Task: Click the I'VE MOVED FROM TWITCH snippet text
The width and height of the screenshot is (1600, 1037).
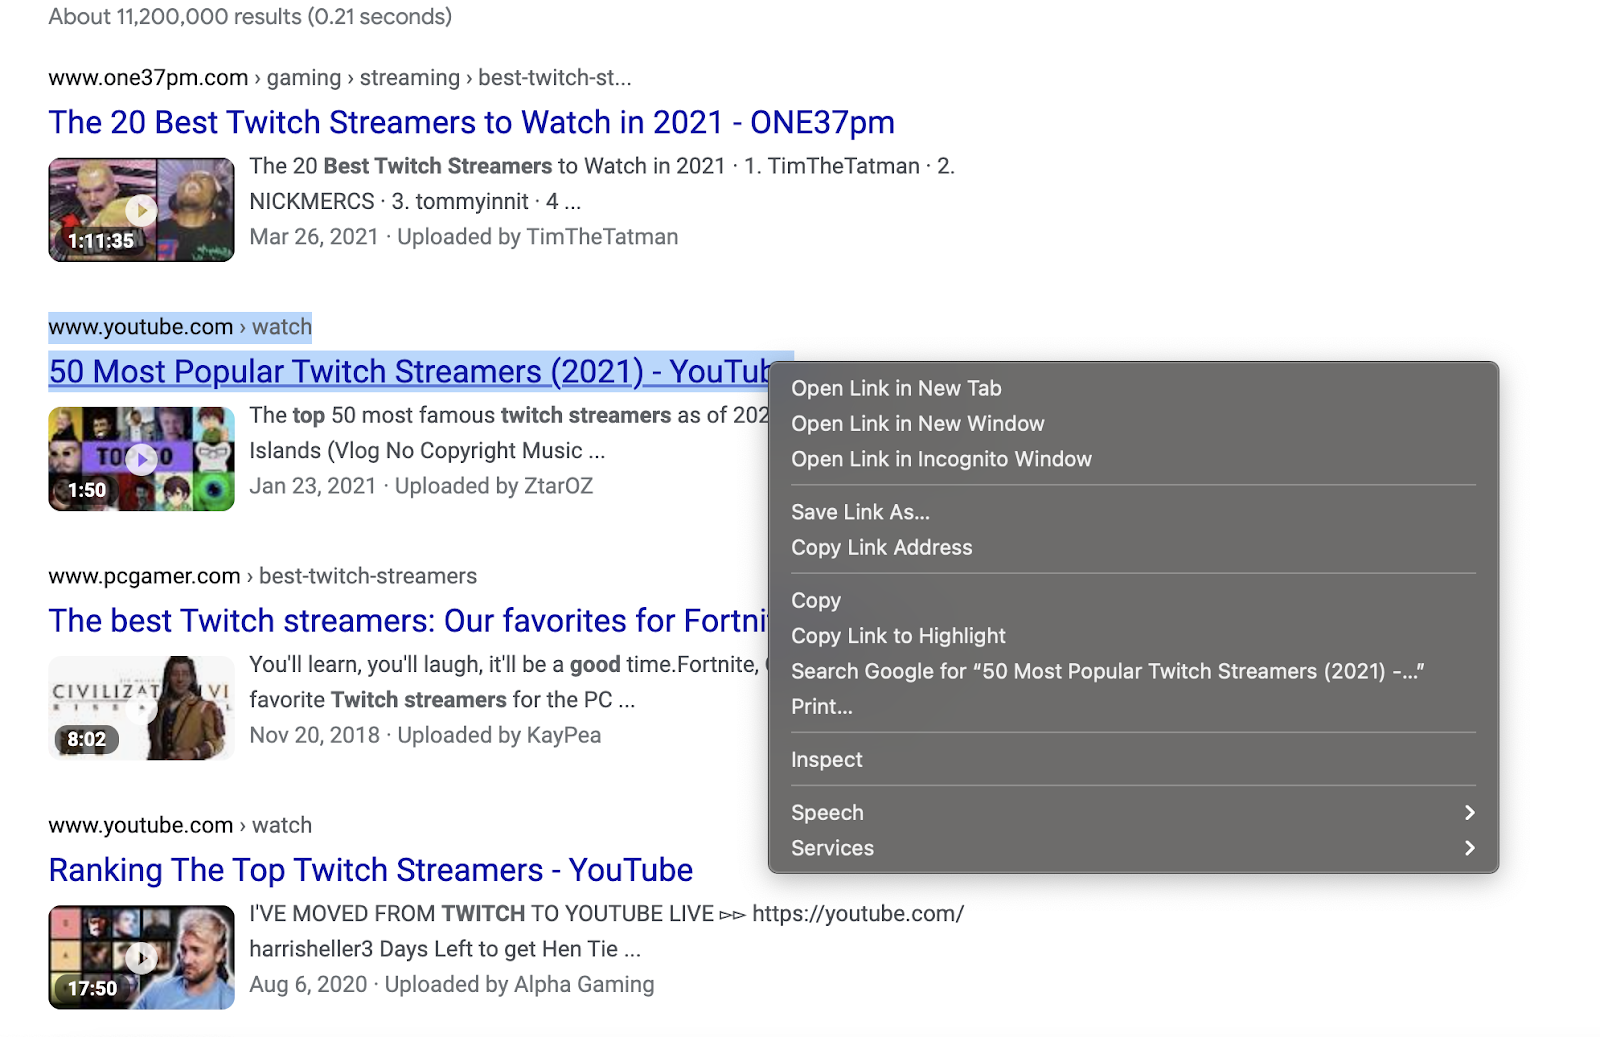Action: point(607,914)
